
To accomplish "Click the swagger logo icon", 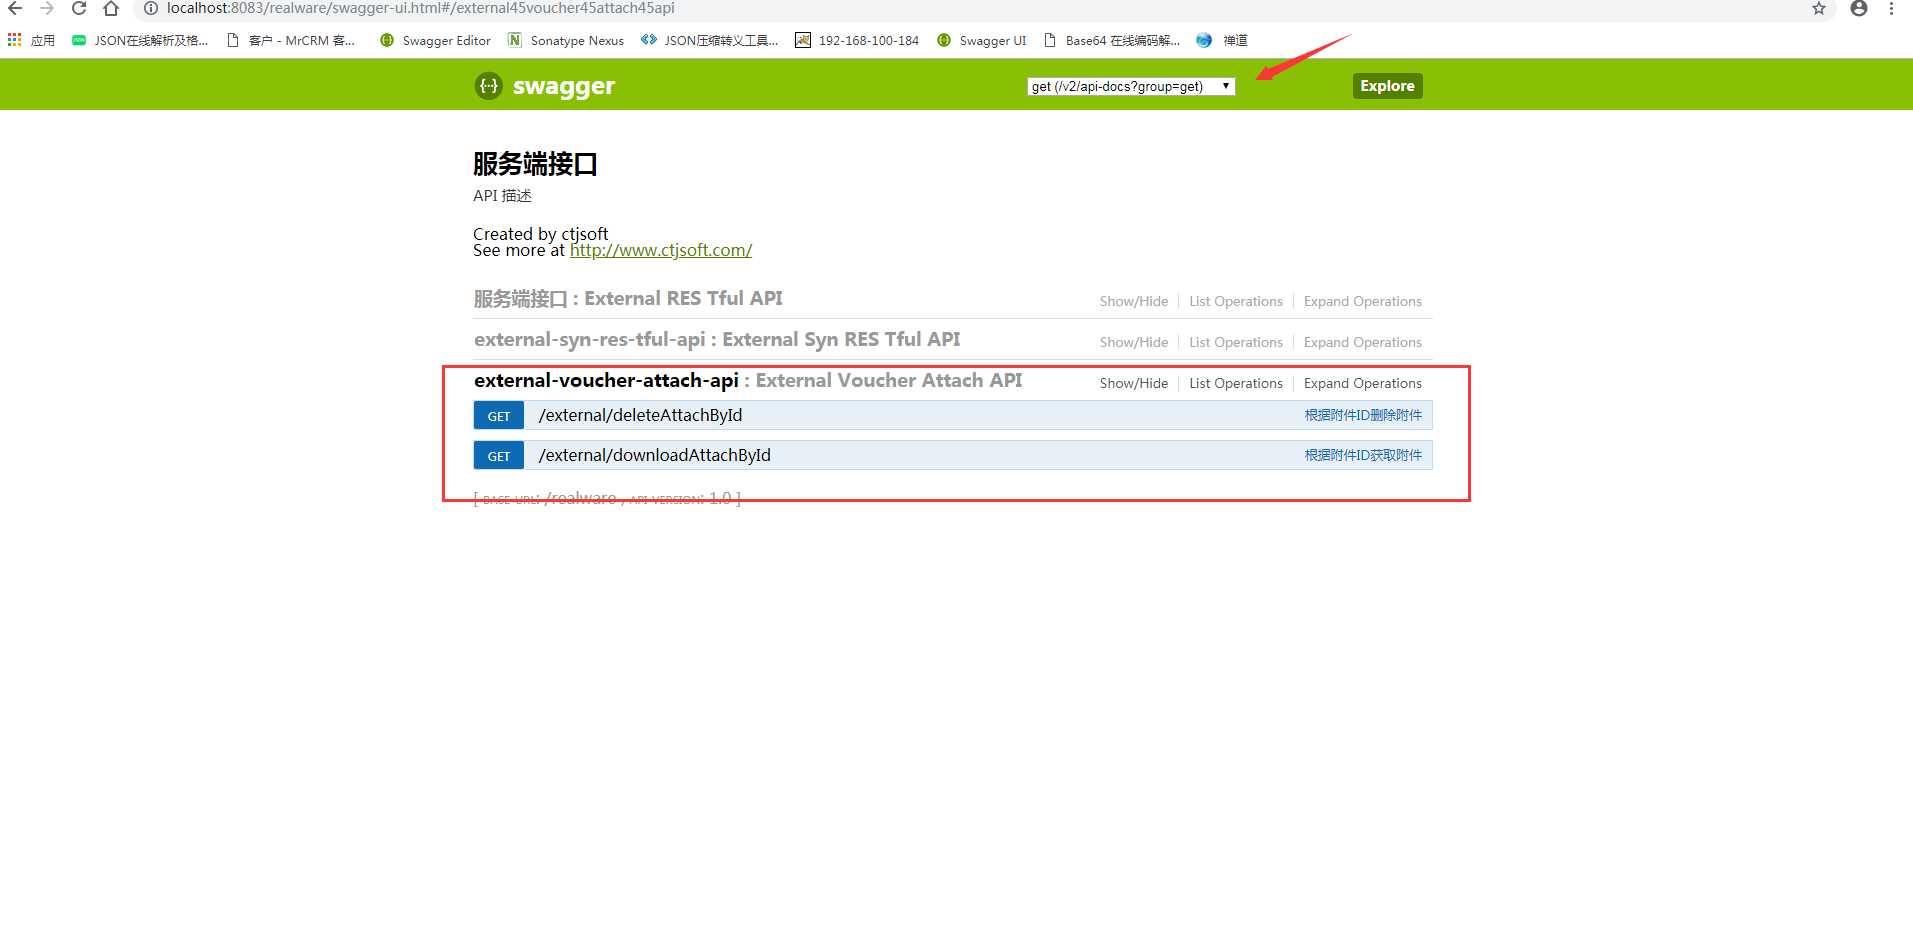I will tap(488, 86).
